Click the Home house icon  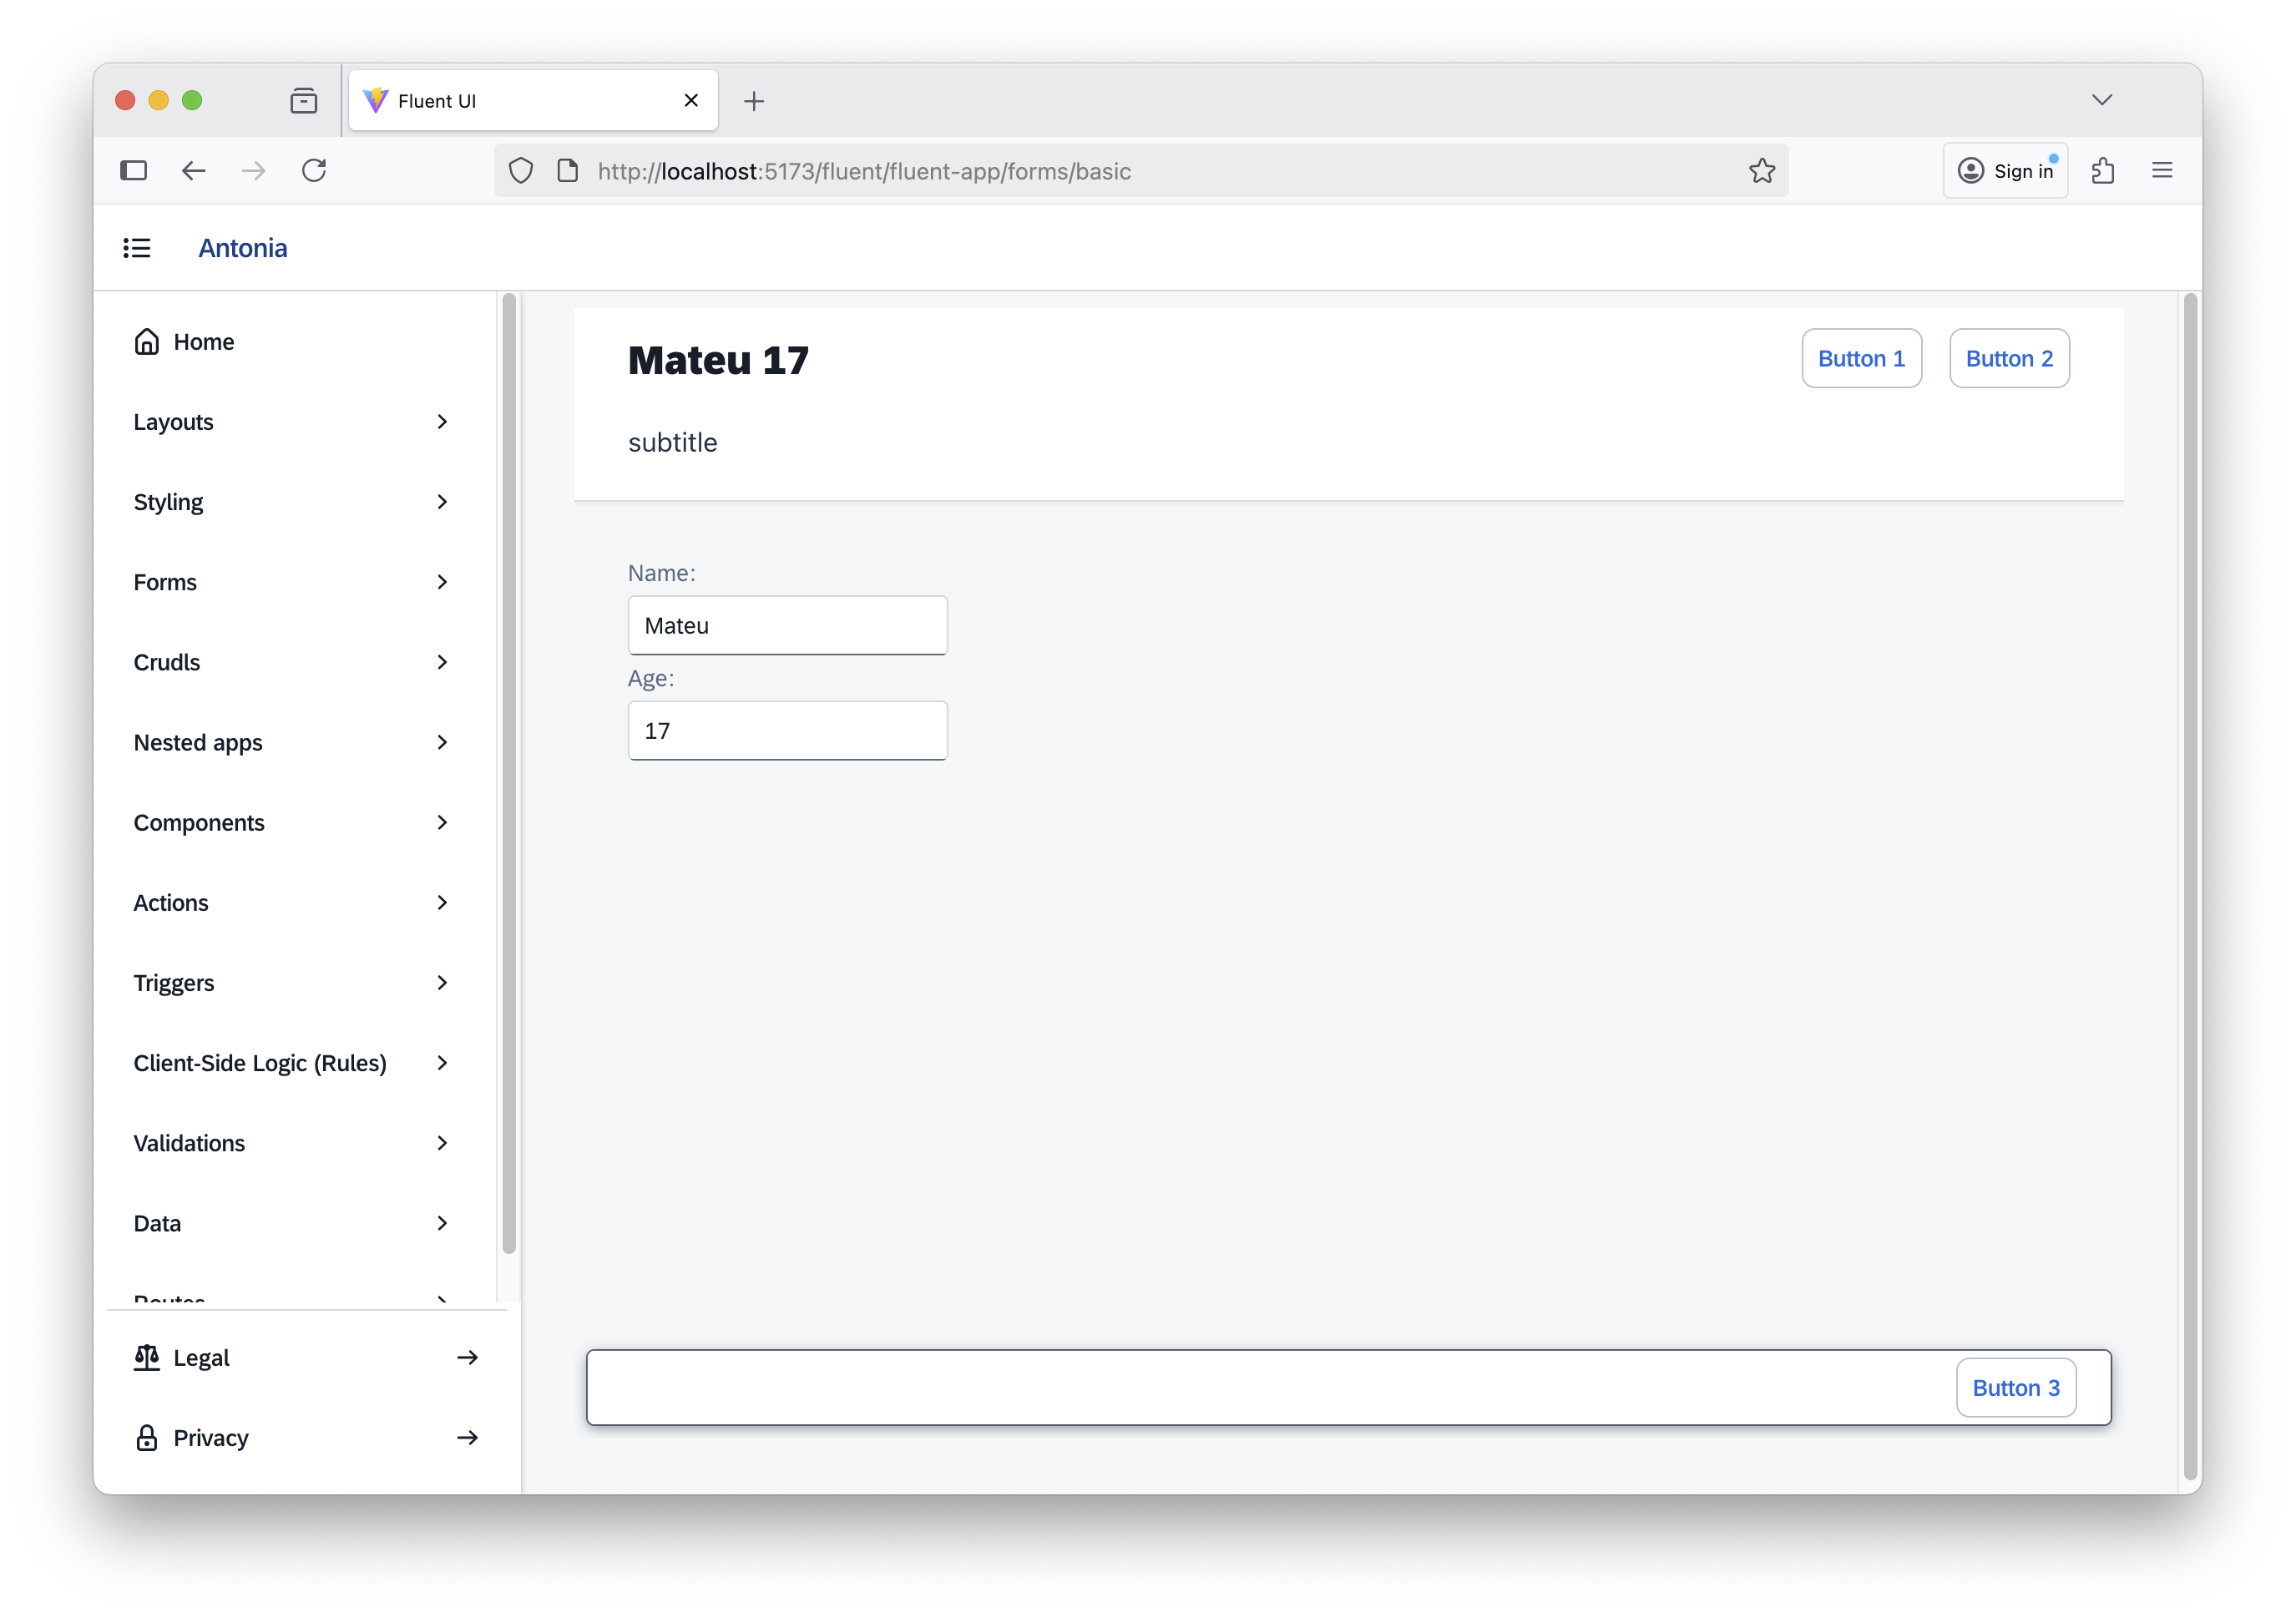coord(147,342)
